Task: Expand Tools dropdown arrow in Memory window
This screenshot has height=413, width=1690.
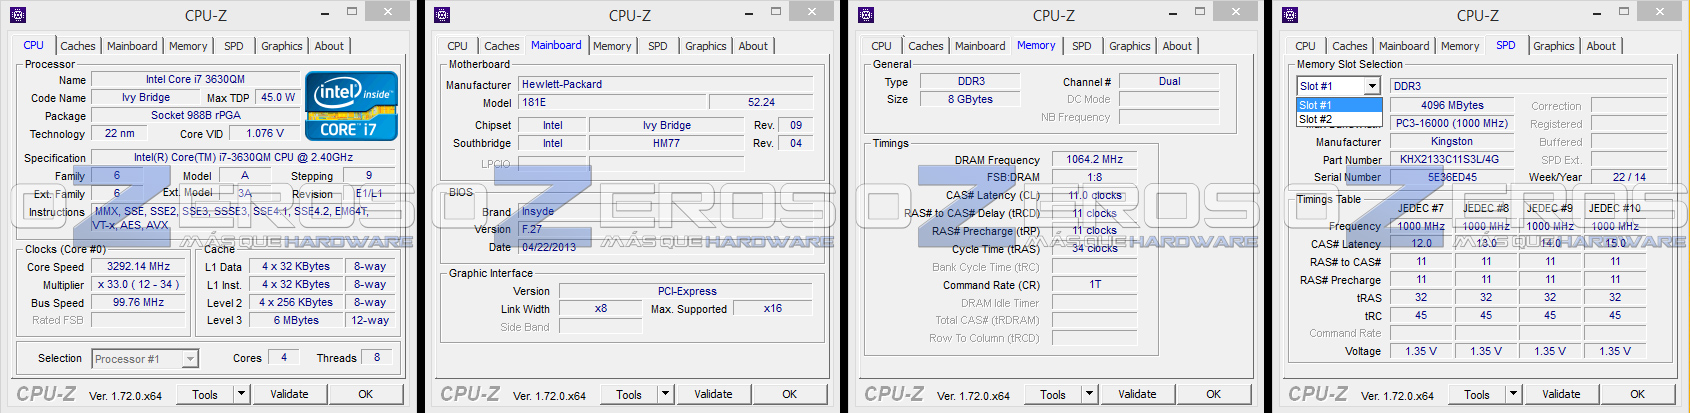Action: pos(1089,394)
